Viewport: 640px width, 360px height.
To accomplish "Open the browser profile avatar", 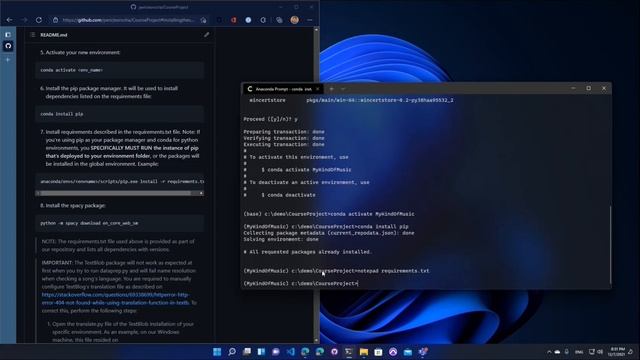I will (x=294, y=20).
